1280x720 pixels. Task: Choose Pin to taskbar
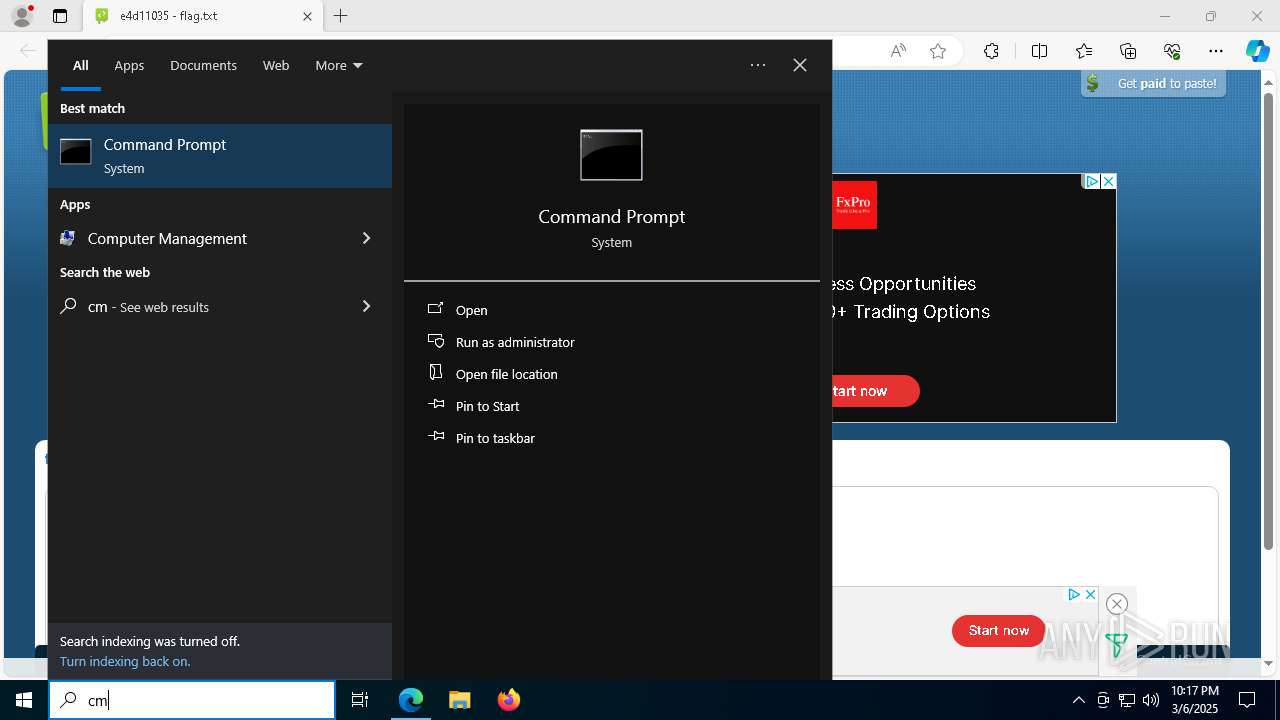(x=495, y=438)
